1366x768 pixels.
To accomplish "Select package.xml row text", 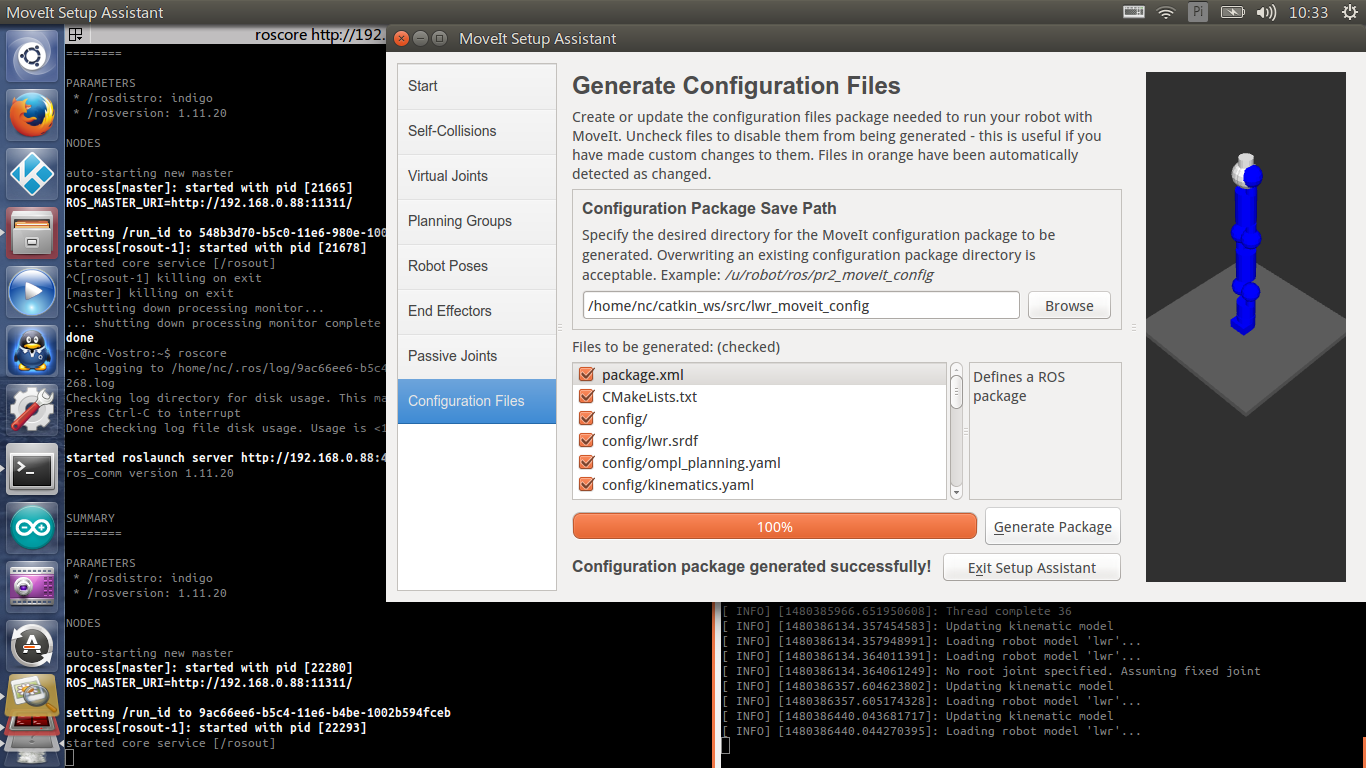I will [x=643, y=375].
